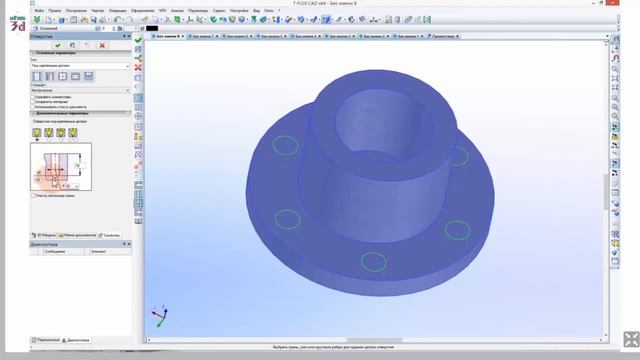Viewport: 640px width, 360px height.
Task: Tick the third checkbox about document status
Action: coord(33,107)
